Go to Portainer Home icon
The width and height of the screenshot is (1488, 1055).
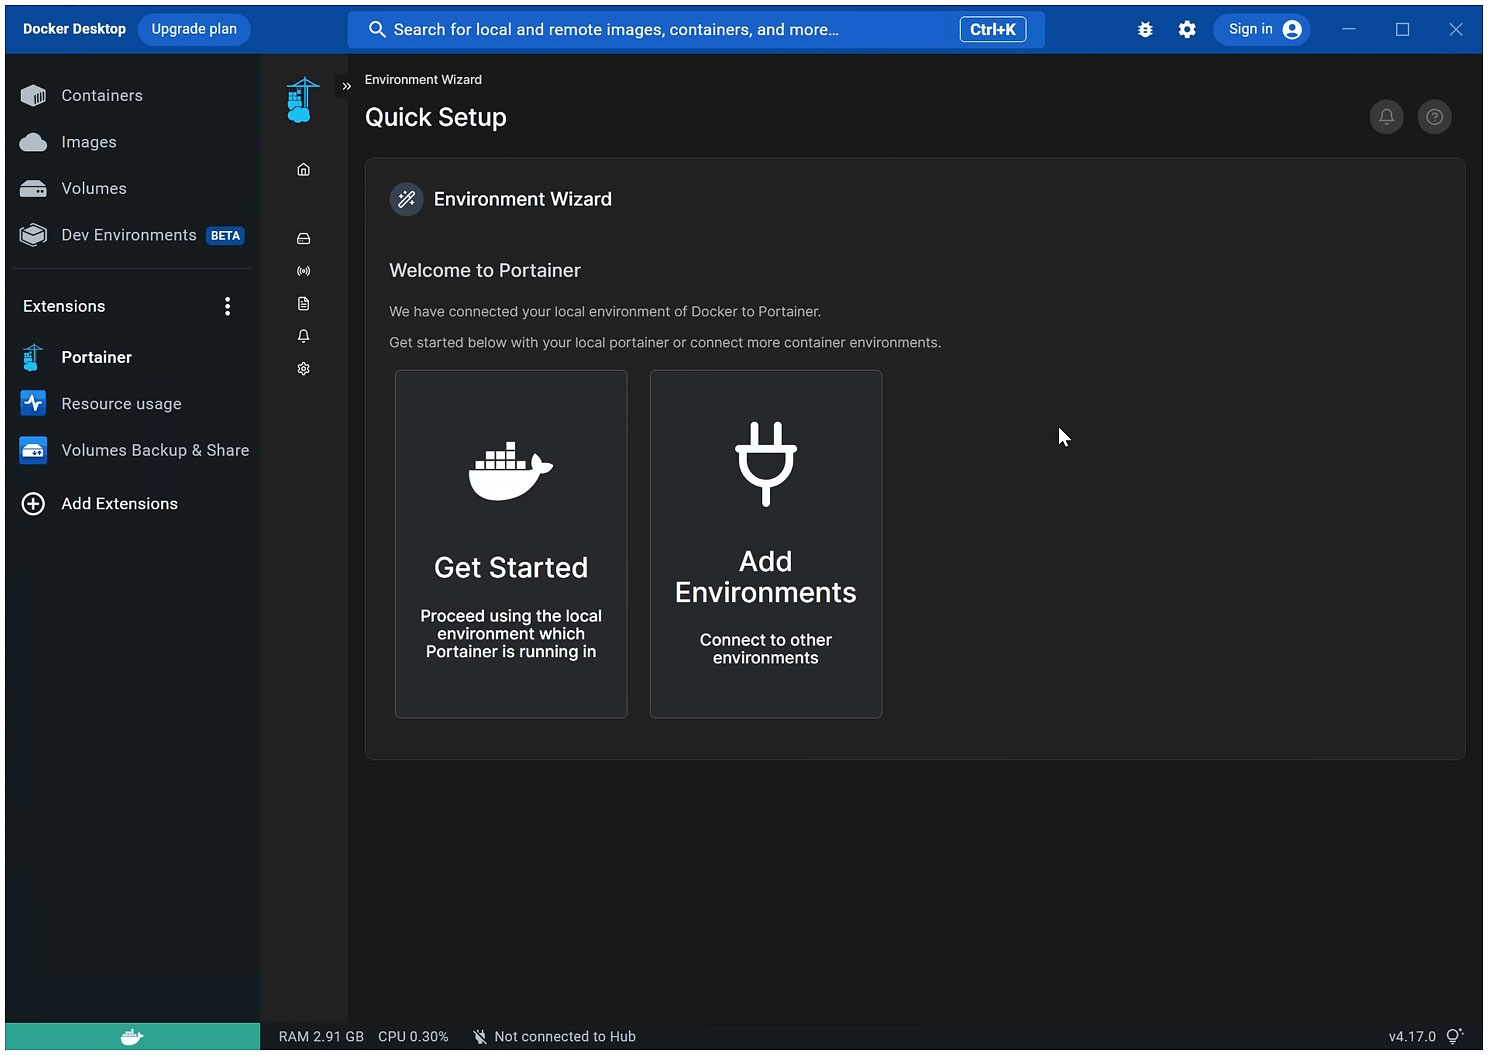pyautogui.click(x=304, y=170)
